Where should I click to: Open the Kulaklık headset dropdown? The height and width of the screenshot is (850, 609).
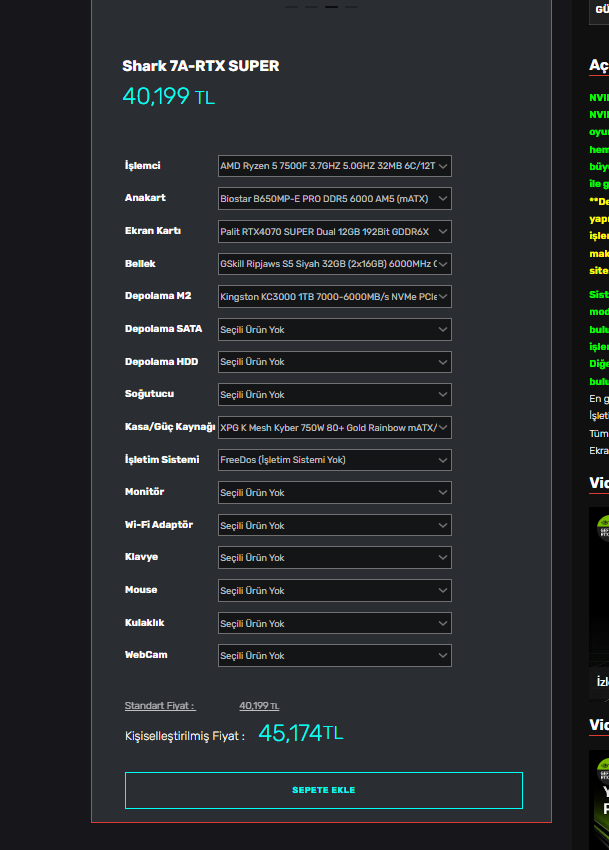click(335, 623)
